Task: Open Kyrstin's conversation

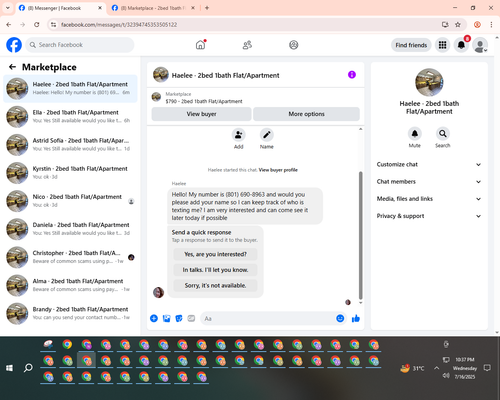Action: (70, 173)
